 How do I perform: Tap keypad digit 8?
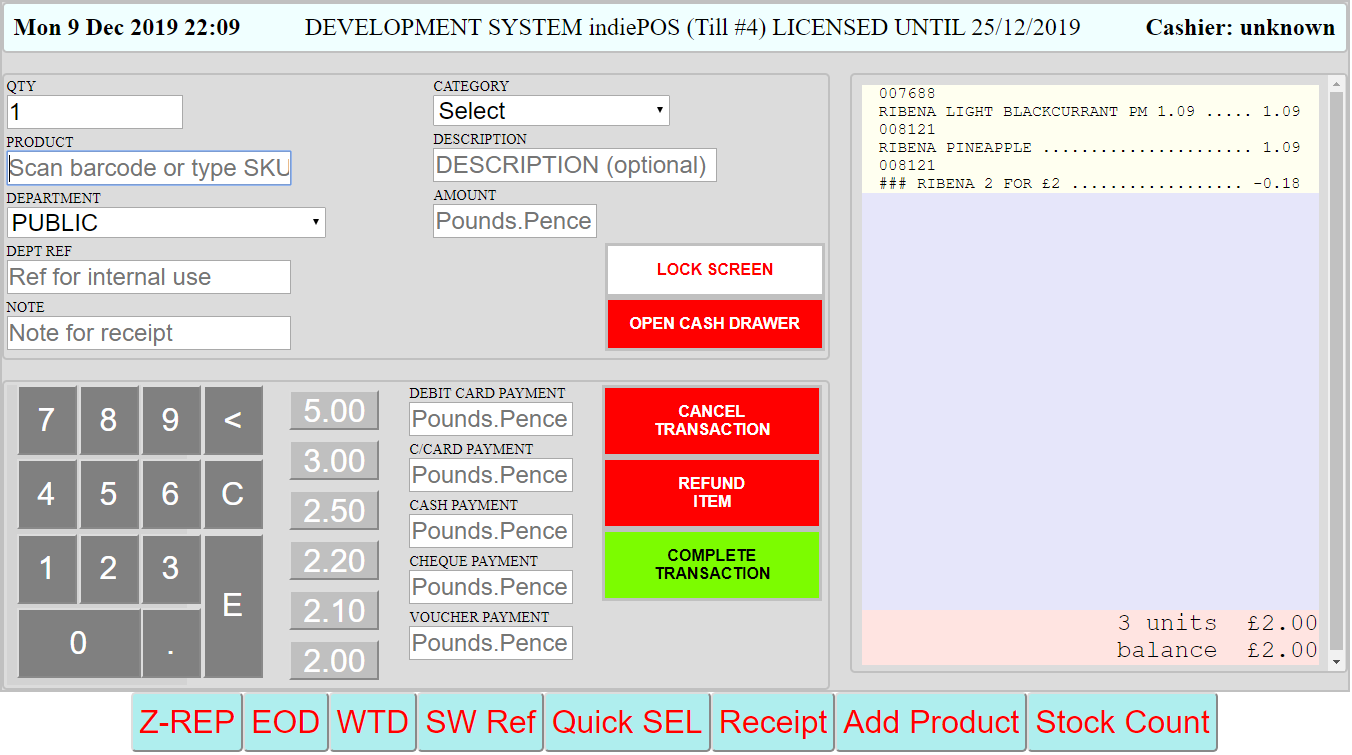(109, 420)
